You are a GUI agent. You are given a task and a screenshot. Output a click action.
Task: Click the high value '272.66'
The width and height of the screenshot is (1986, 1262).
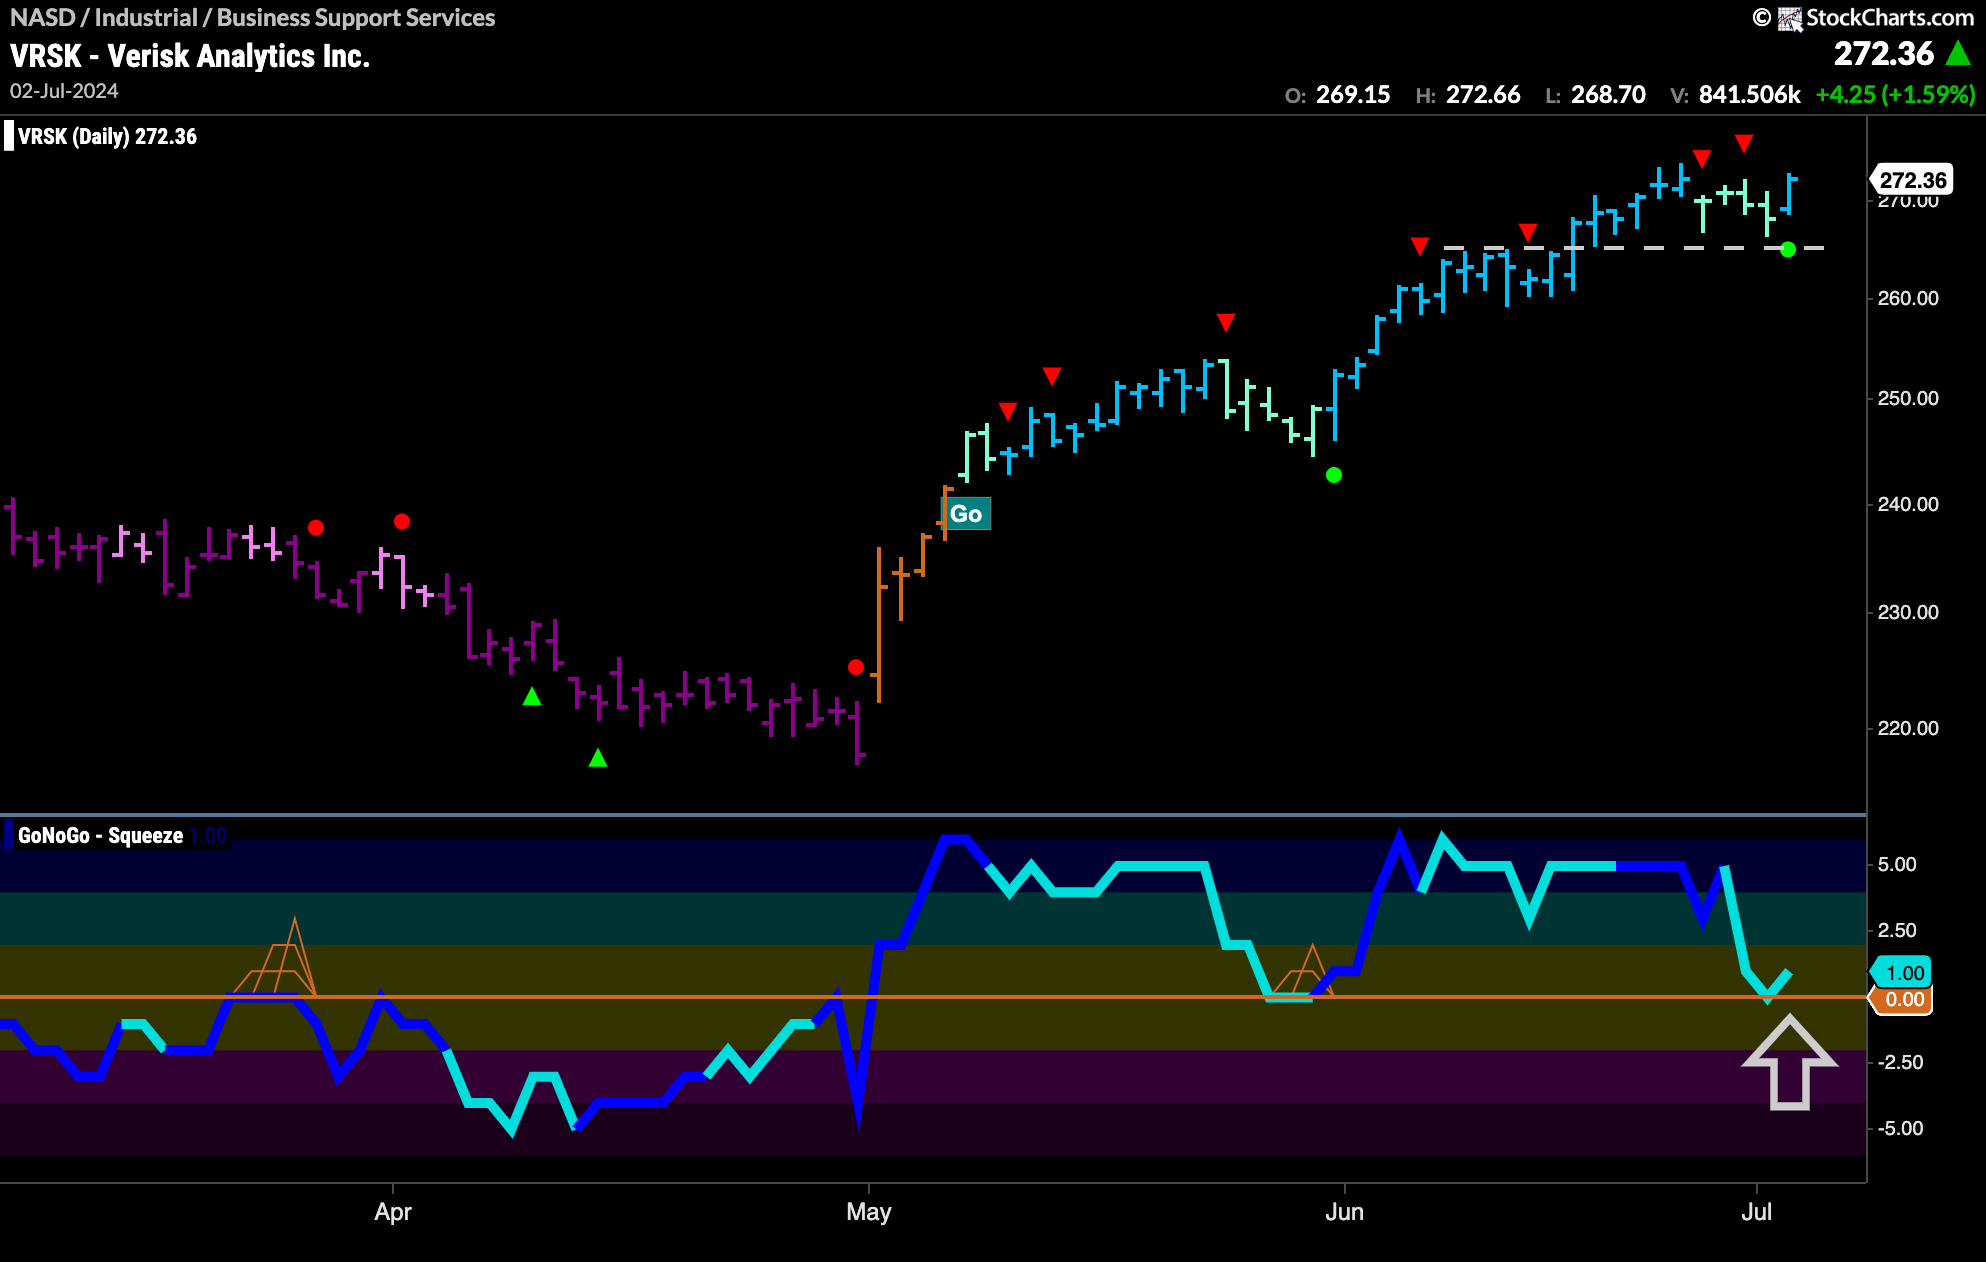point(1483,95)
